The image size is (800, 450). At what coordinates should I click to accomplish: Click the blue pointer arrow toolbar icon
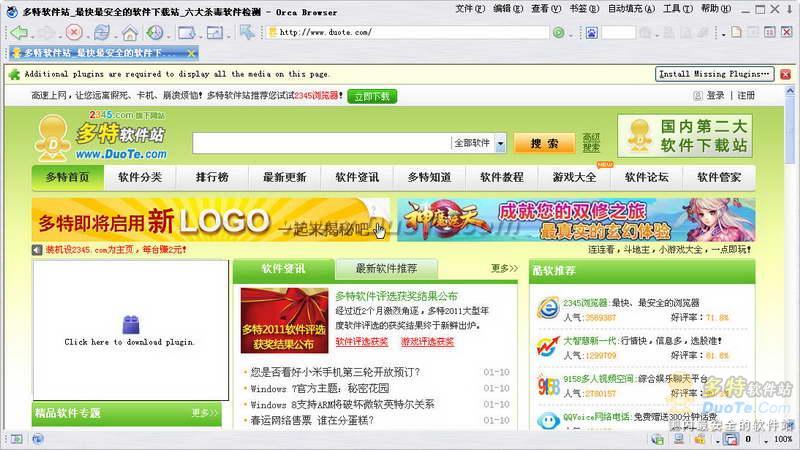tap(247, 32)
